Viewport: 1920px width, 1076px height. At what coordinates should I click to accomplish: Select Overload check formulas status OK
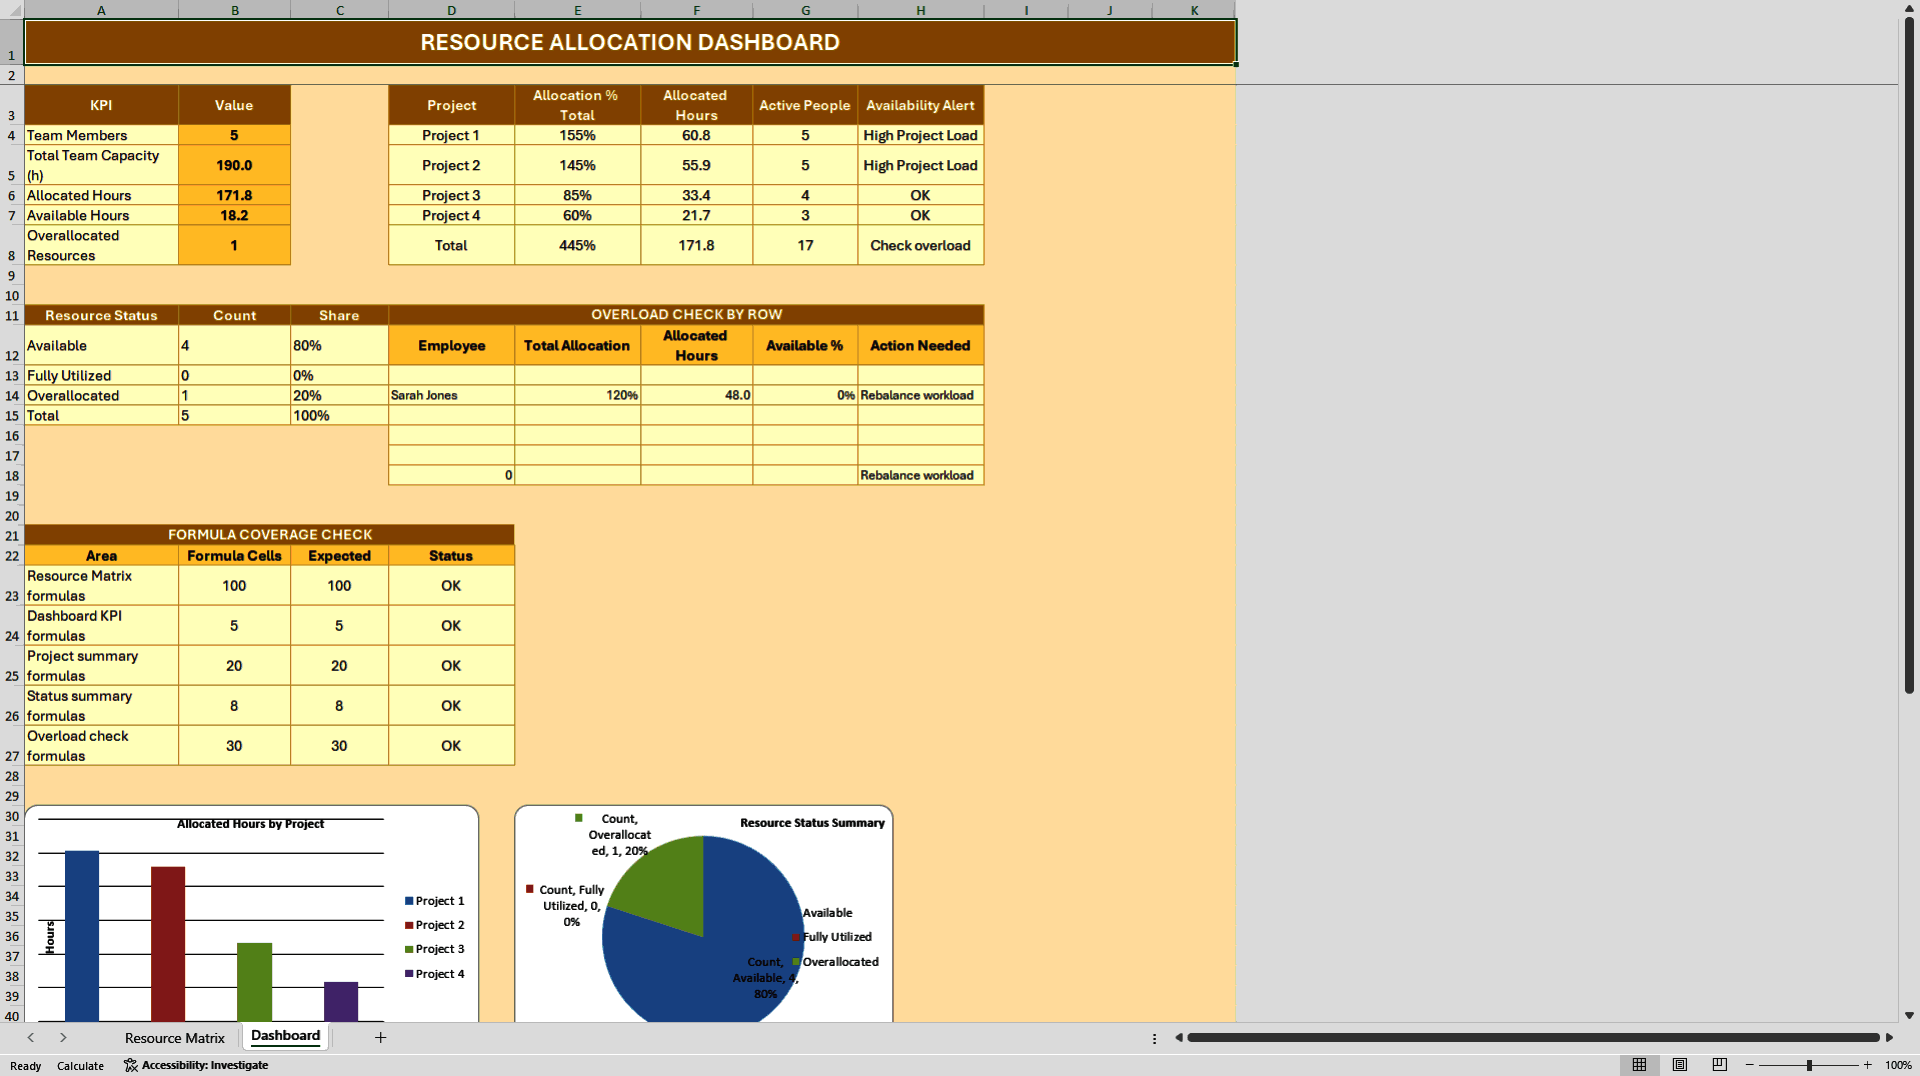[451, 745]
